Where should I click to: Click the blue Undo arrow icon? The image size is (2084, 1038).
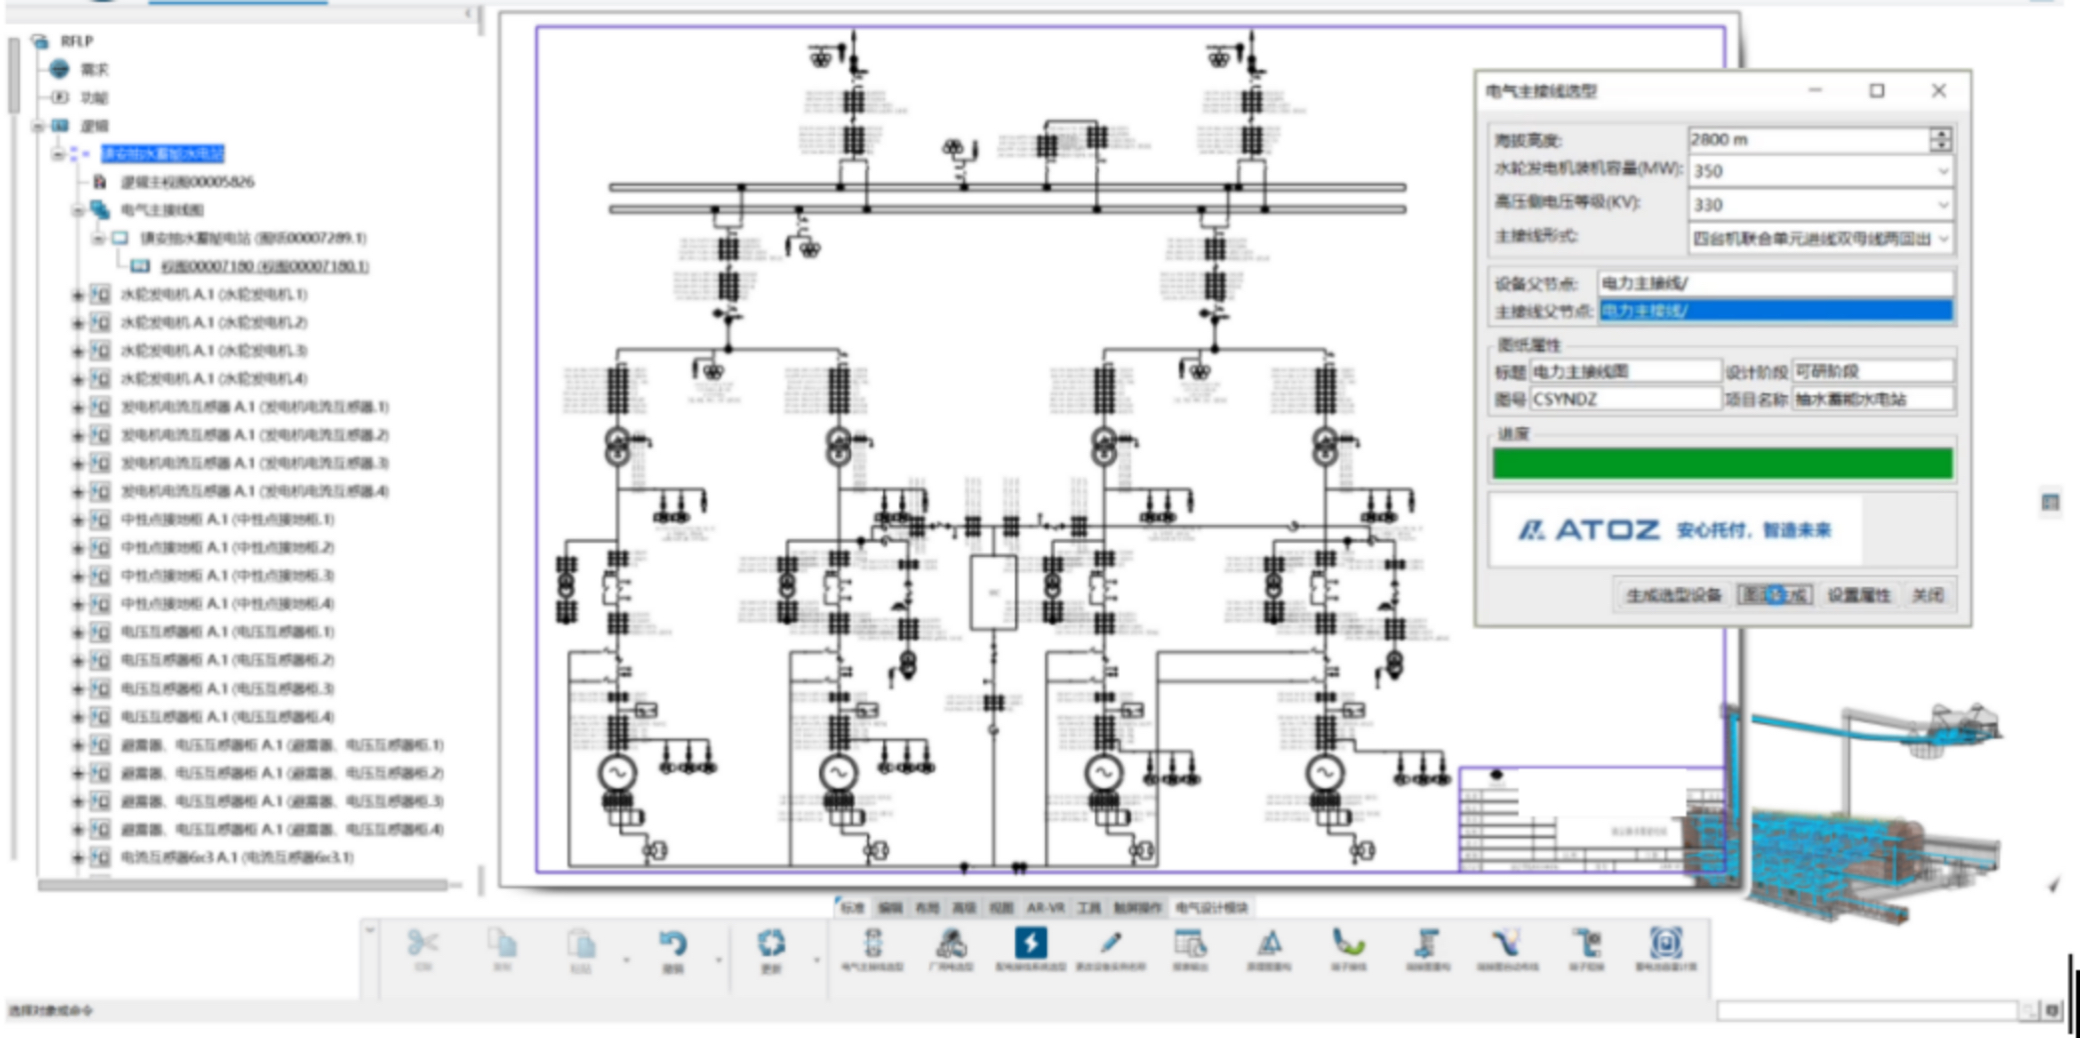672,943
